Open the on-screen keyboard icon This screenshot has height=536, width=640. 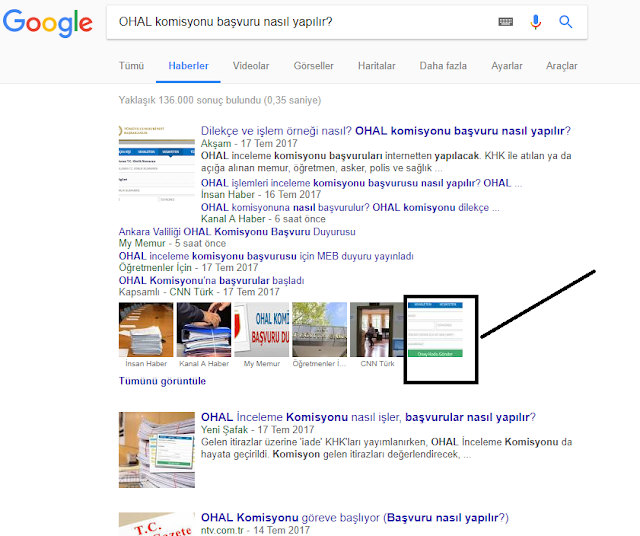(x=506, y=22)
